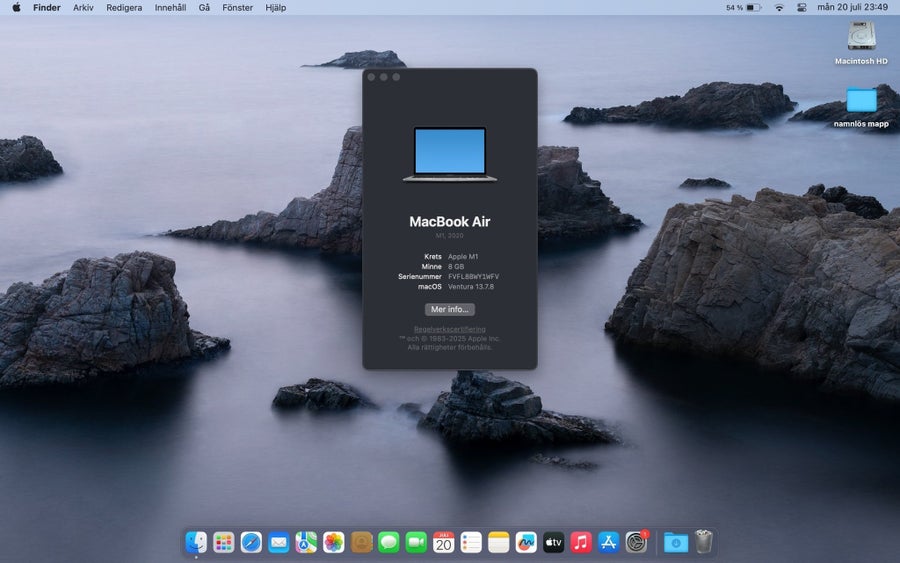The height and width of the screenshot is (563, 900).
Task: Open System Settings with notification badge
Action: point(637,542)
